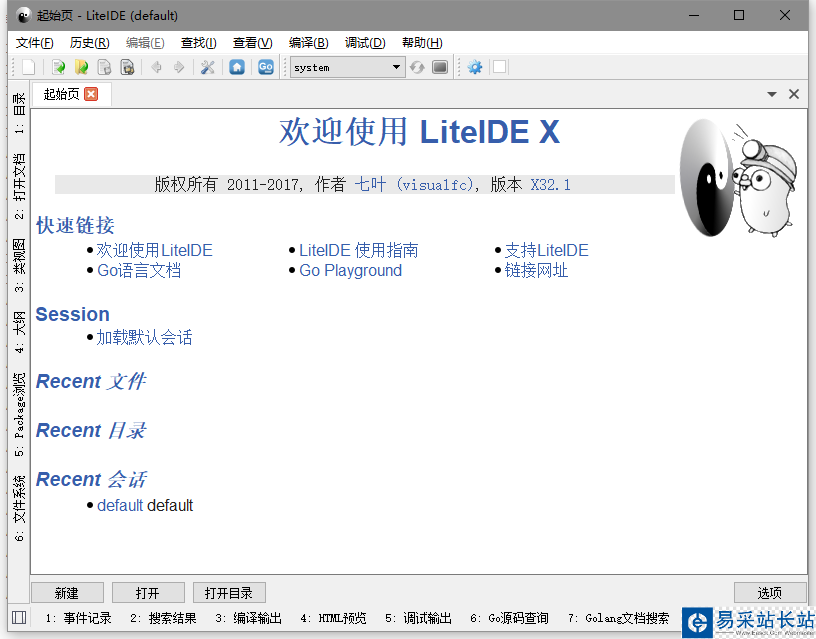Screen dimensions: 816x639
Task: Close the 起始页 tab via red X
Action: pyautogui.click(x=91, y=94)
